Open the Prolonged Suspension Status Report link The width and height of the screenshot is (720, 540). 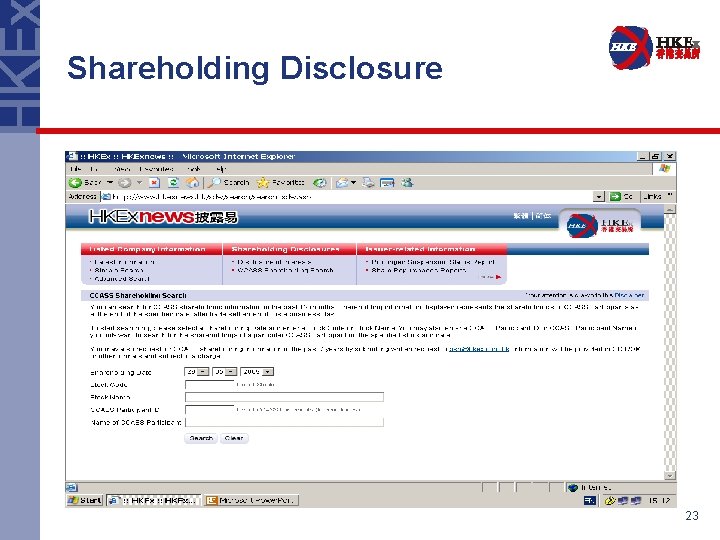[433, 262]
